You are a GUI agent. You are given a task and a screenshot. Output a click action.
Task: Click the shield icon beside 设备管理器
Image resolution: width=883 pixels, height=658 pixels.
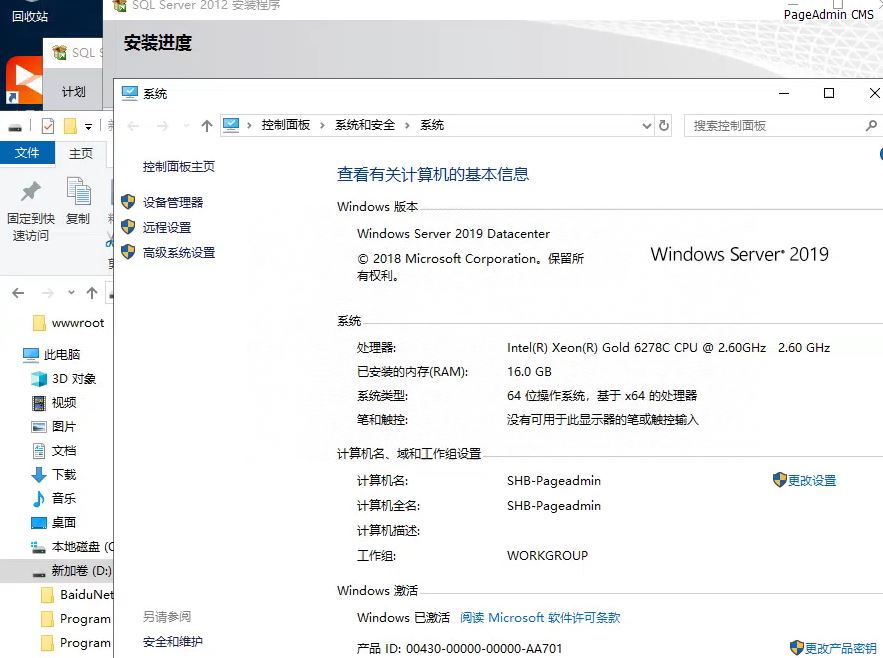coord(128,202)
